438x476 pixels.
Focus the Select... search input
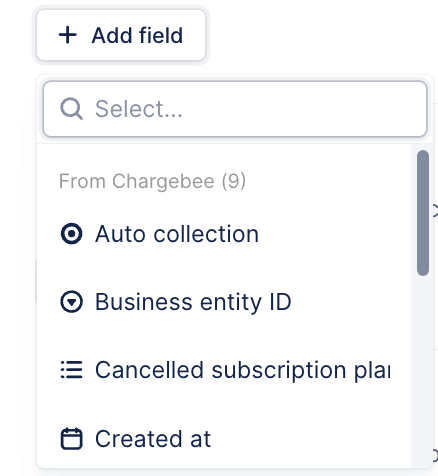(x=235, y=109)
